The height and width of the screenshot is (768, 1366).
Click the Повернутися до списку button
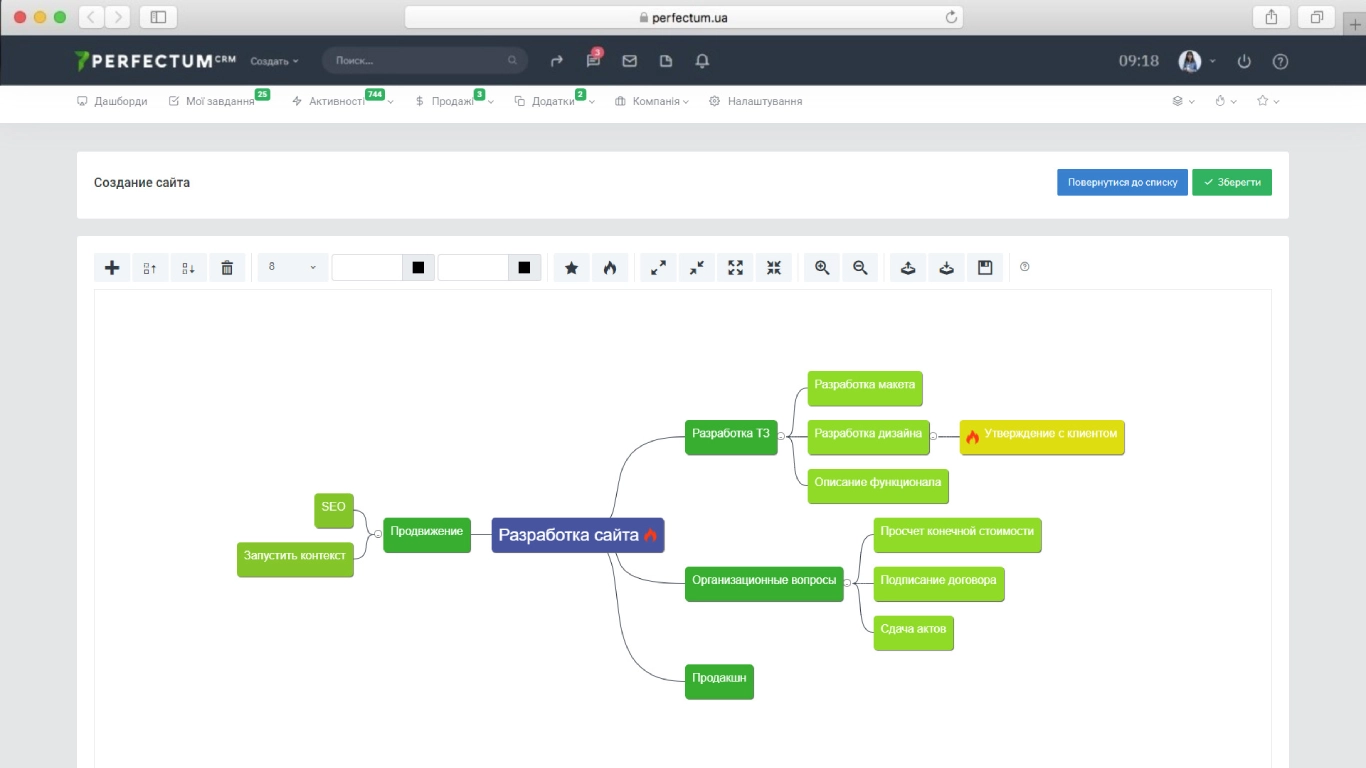1122,182
